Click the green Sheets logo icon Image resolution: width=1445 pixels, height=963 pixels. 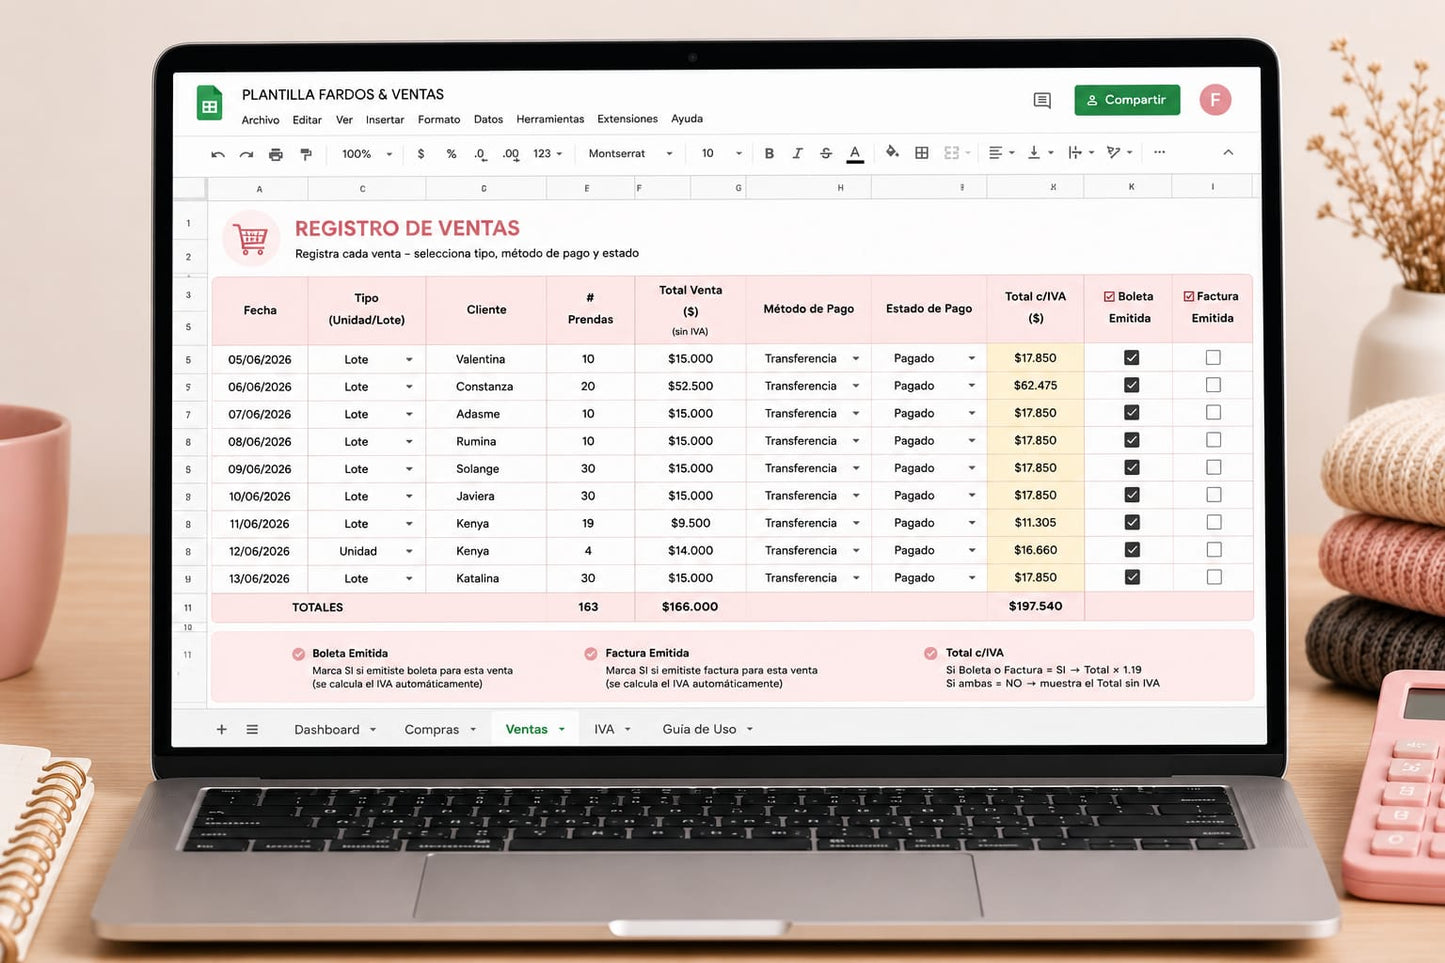210,103
